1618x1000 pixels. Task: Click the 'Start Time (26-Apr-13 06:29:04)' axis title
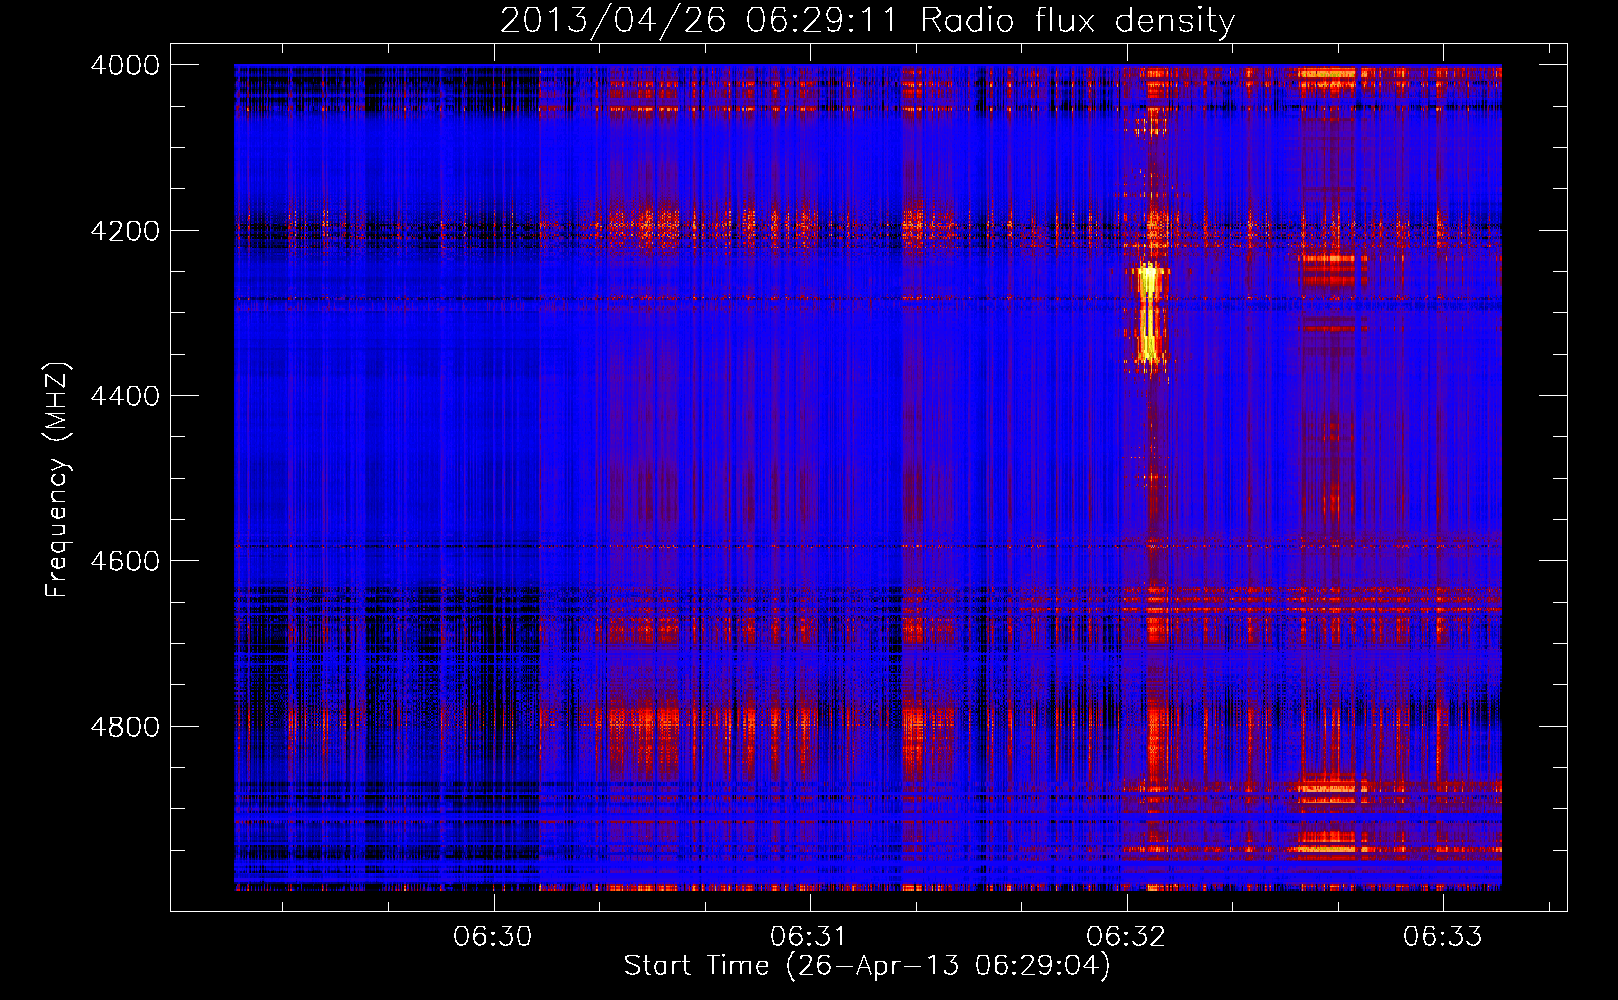(x=867, y=966)
